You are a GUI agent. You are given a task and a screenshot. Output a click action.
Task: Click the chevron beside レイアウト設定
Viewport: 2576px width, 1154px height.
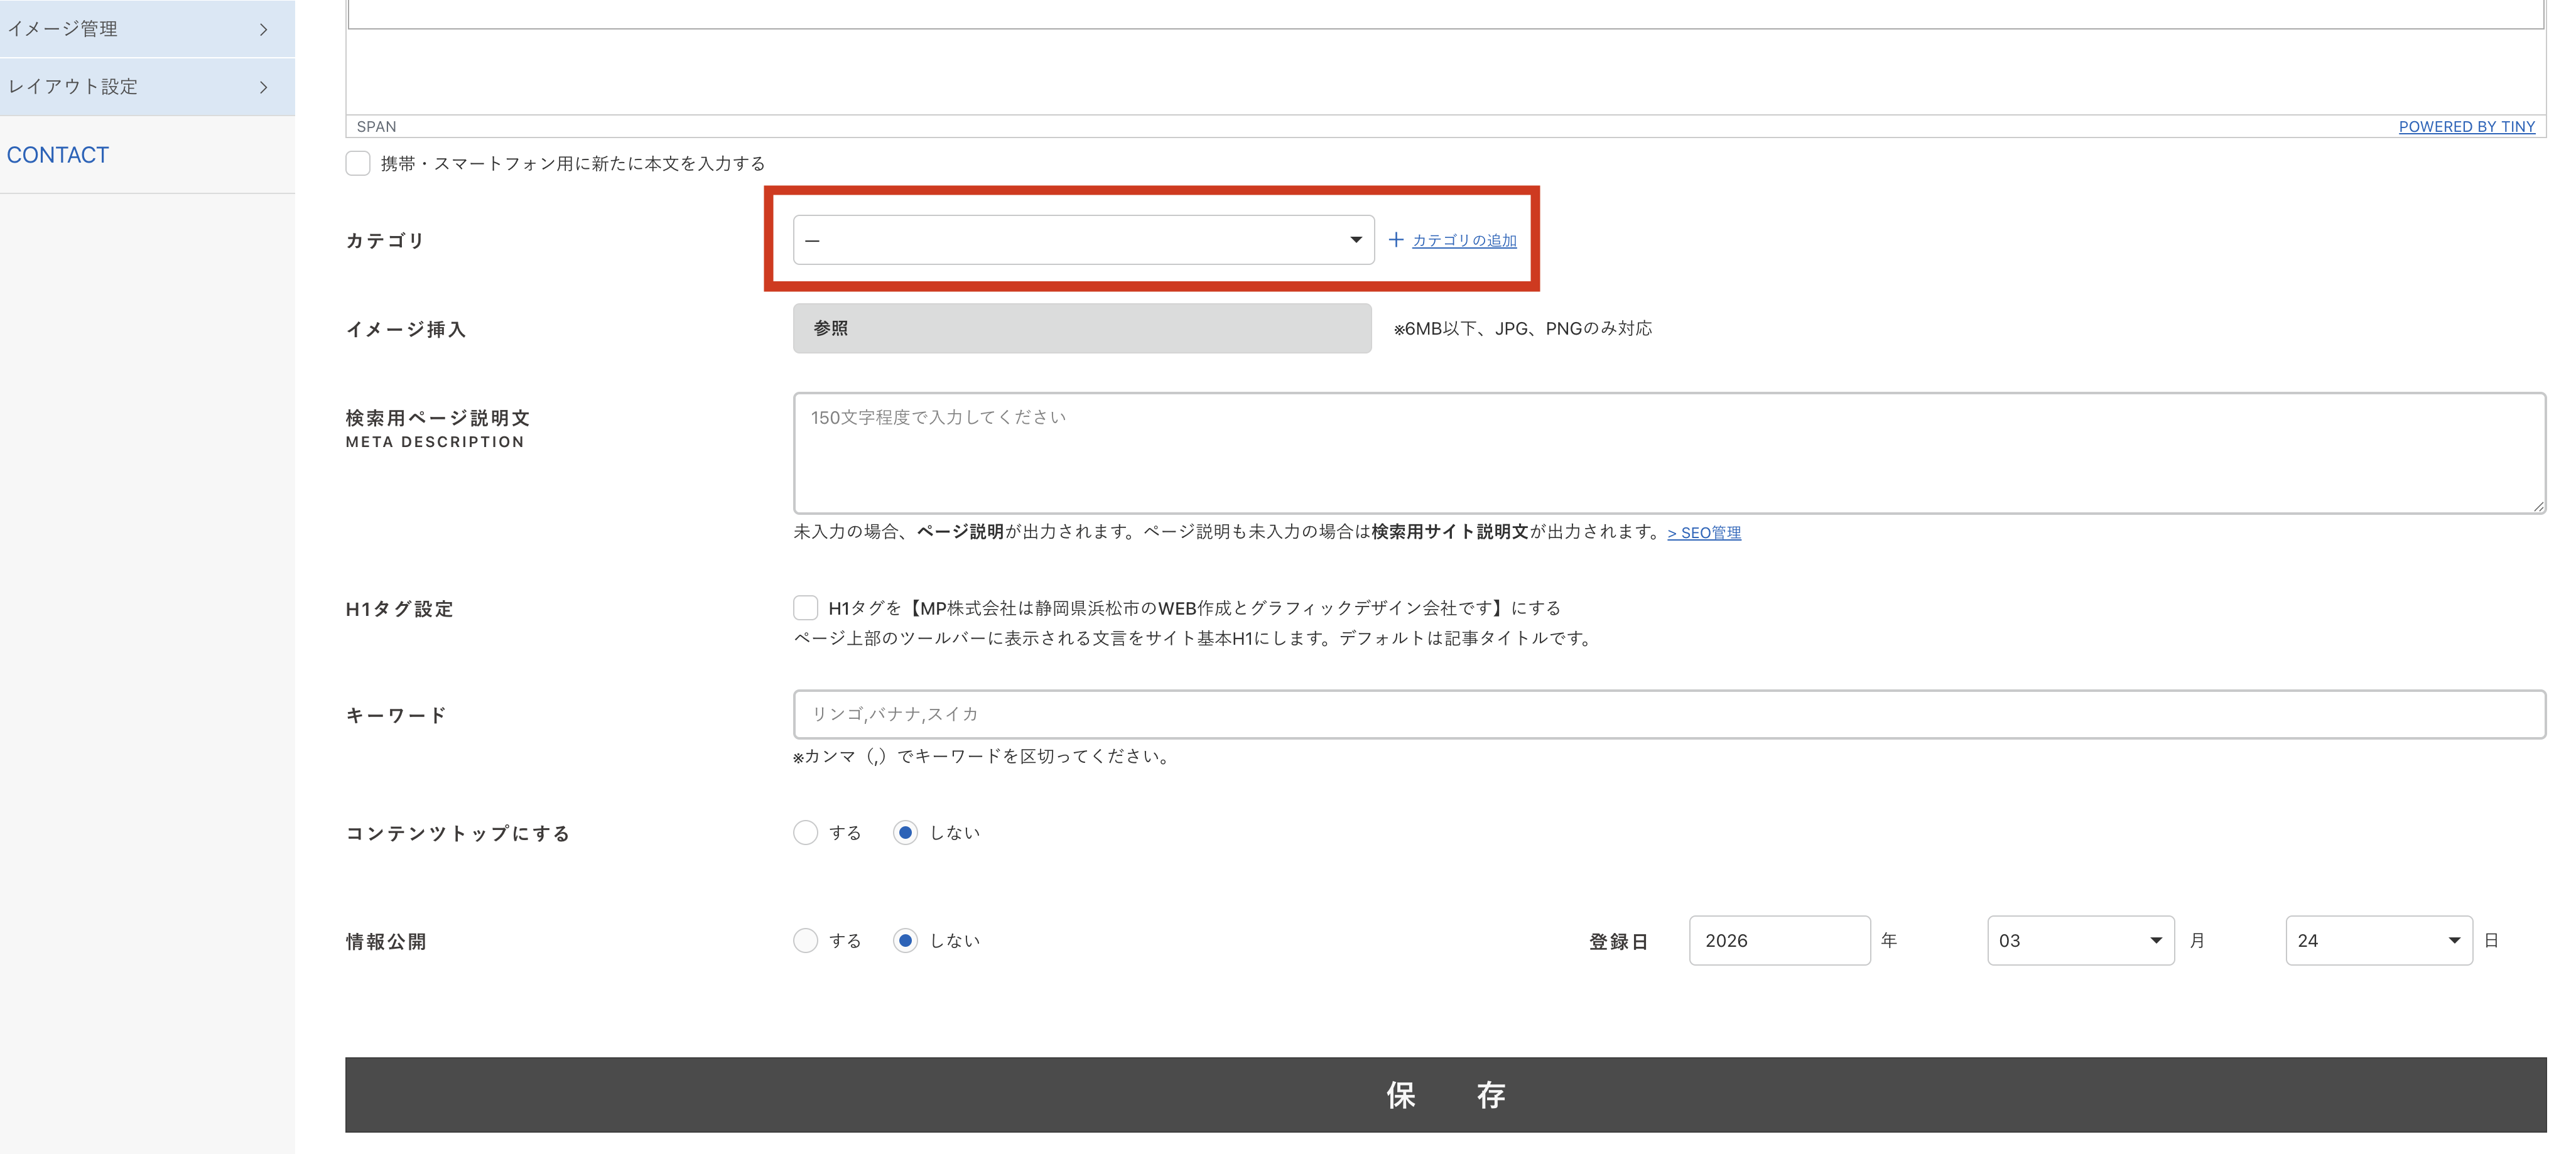coord(263,87)
